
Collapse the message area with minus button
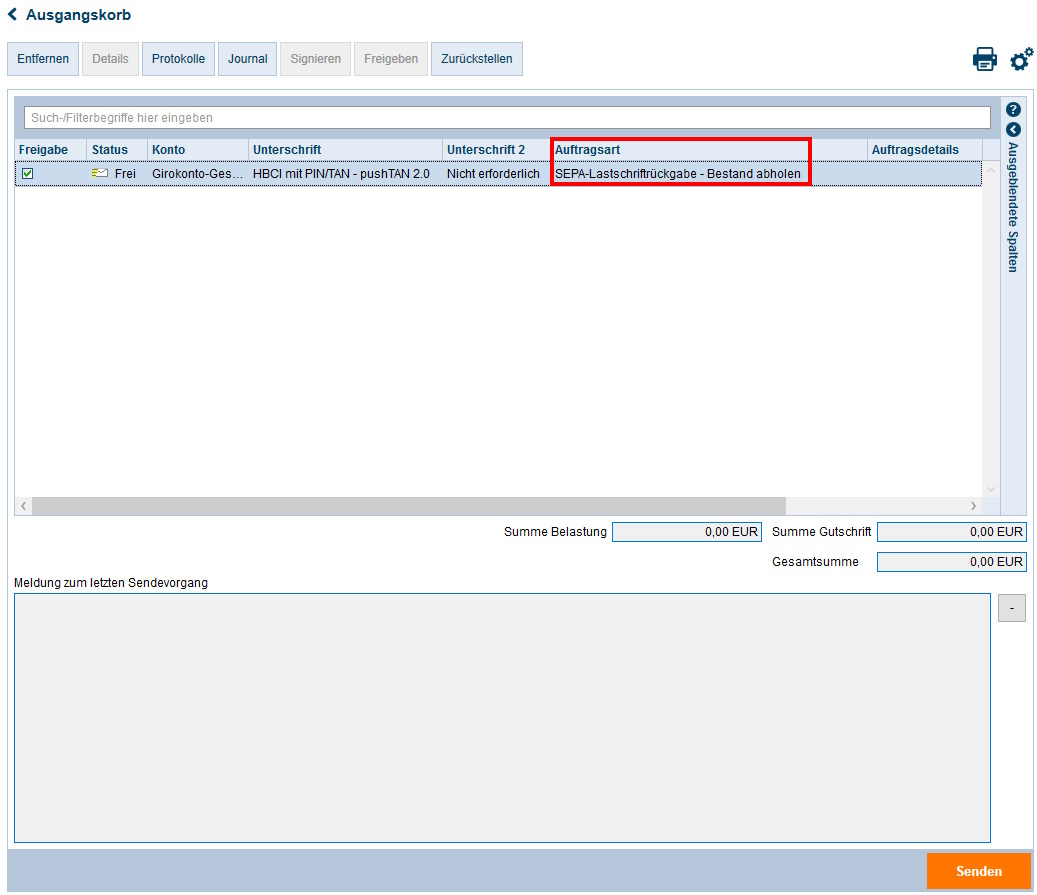(1012, 608)
